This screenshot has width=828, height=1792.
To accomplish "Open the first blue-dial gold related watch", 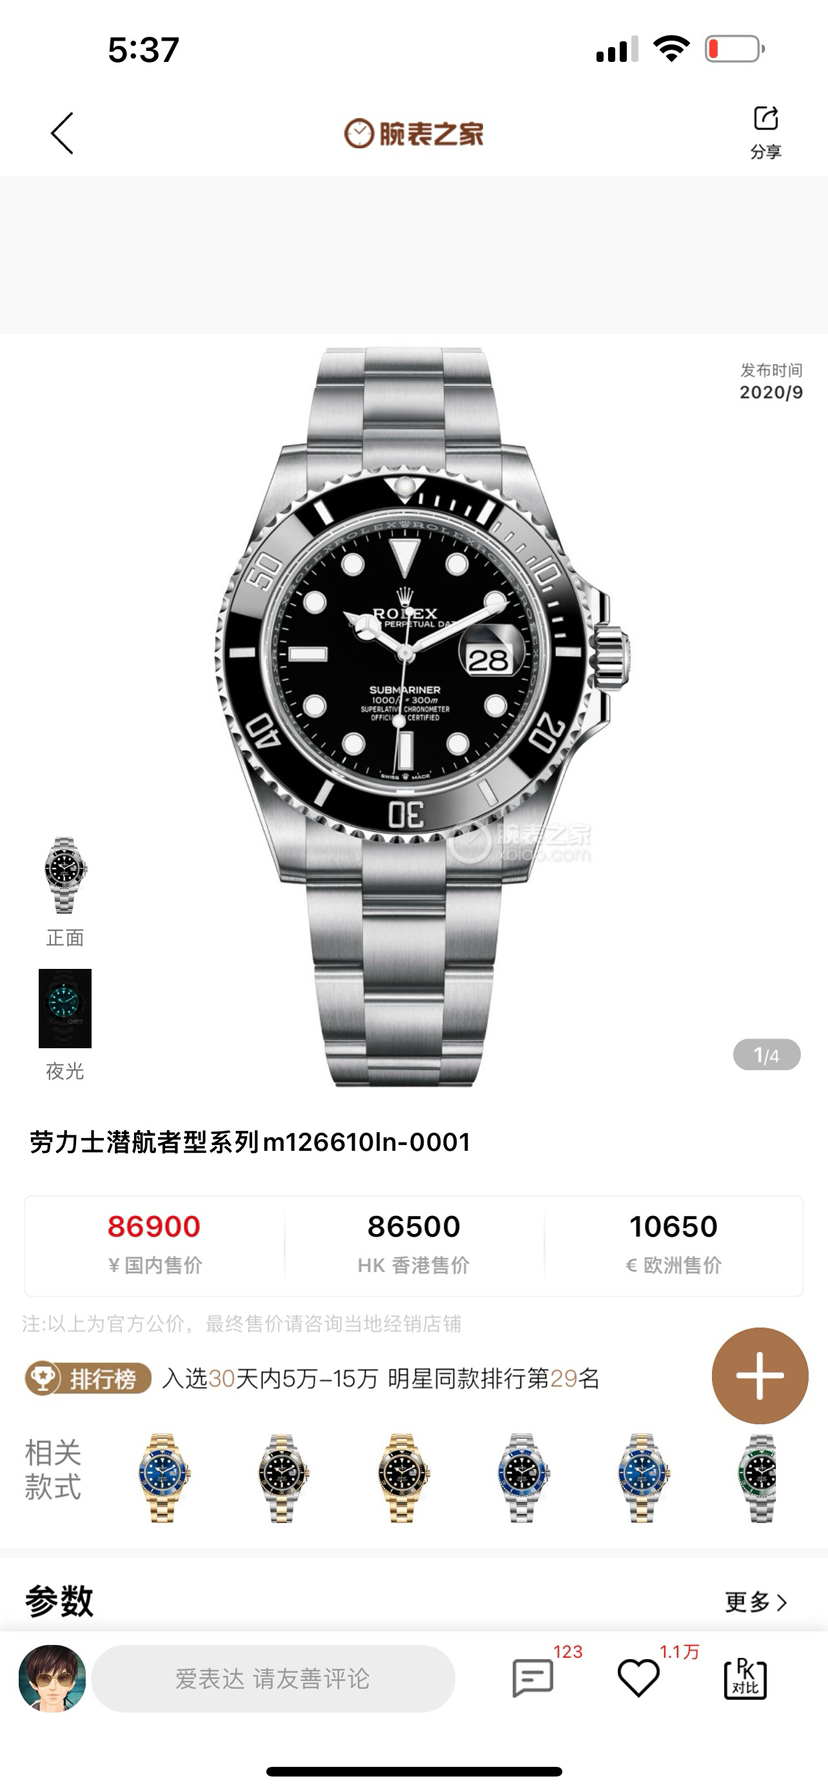I will coord(162,1478).
